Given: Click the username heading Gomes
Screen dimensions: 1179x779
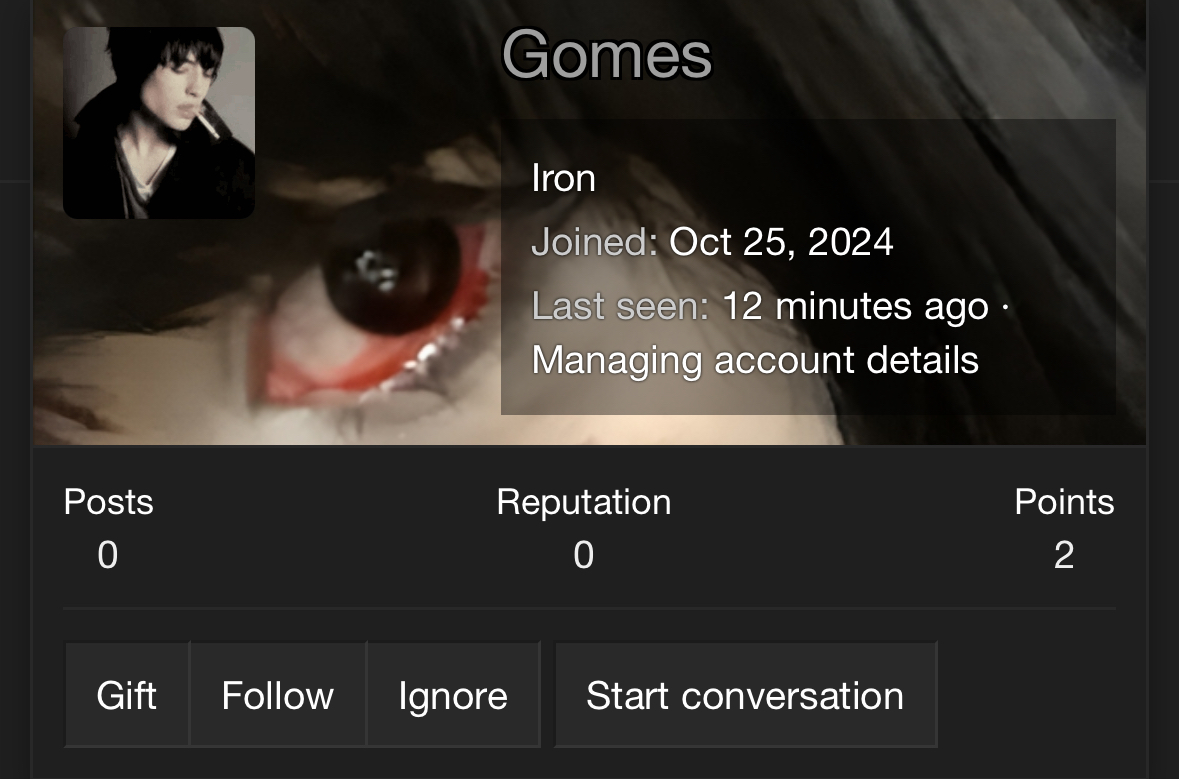Looking at the screenshot, I should point(606,53).
